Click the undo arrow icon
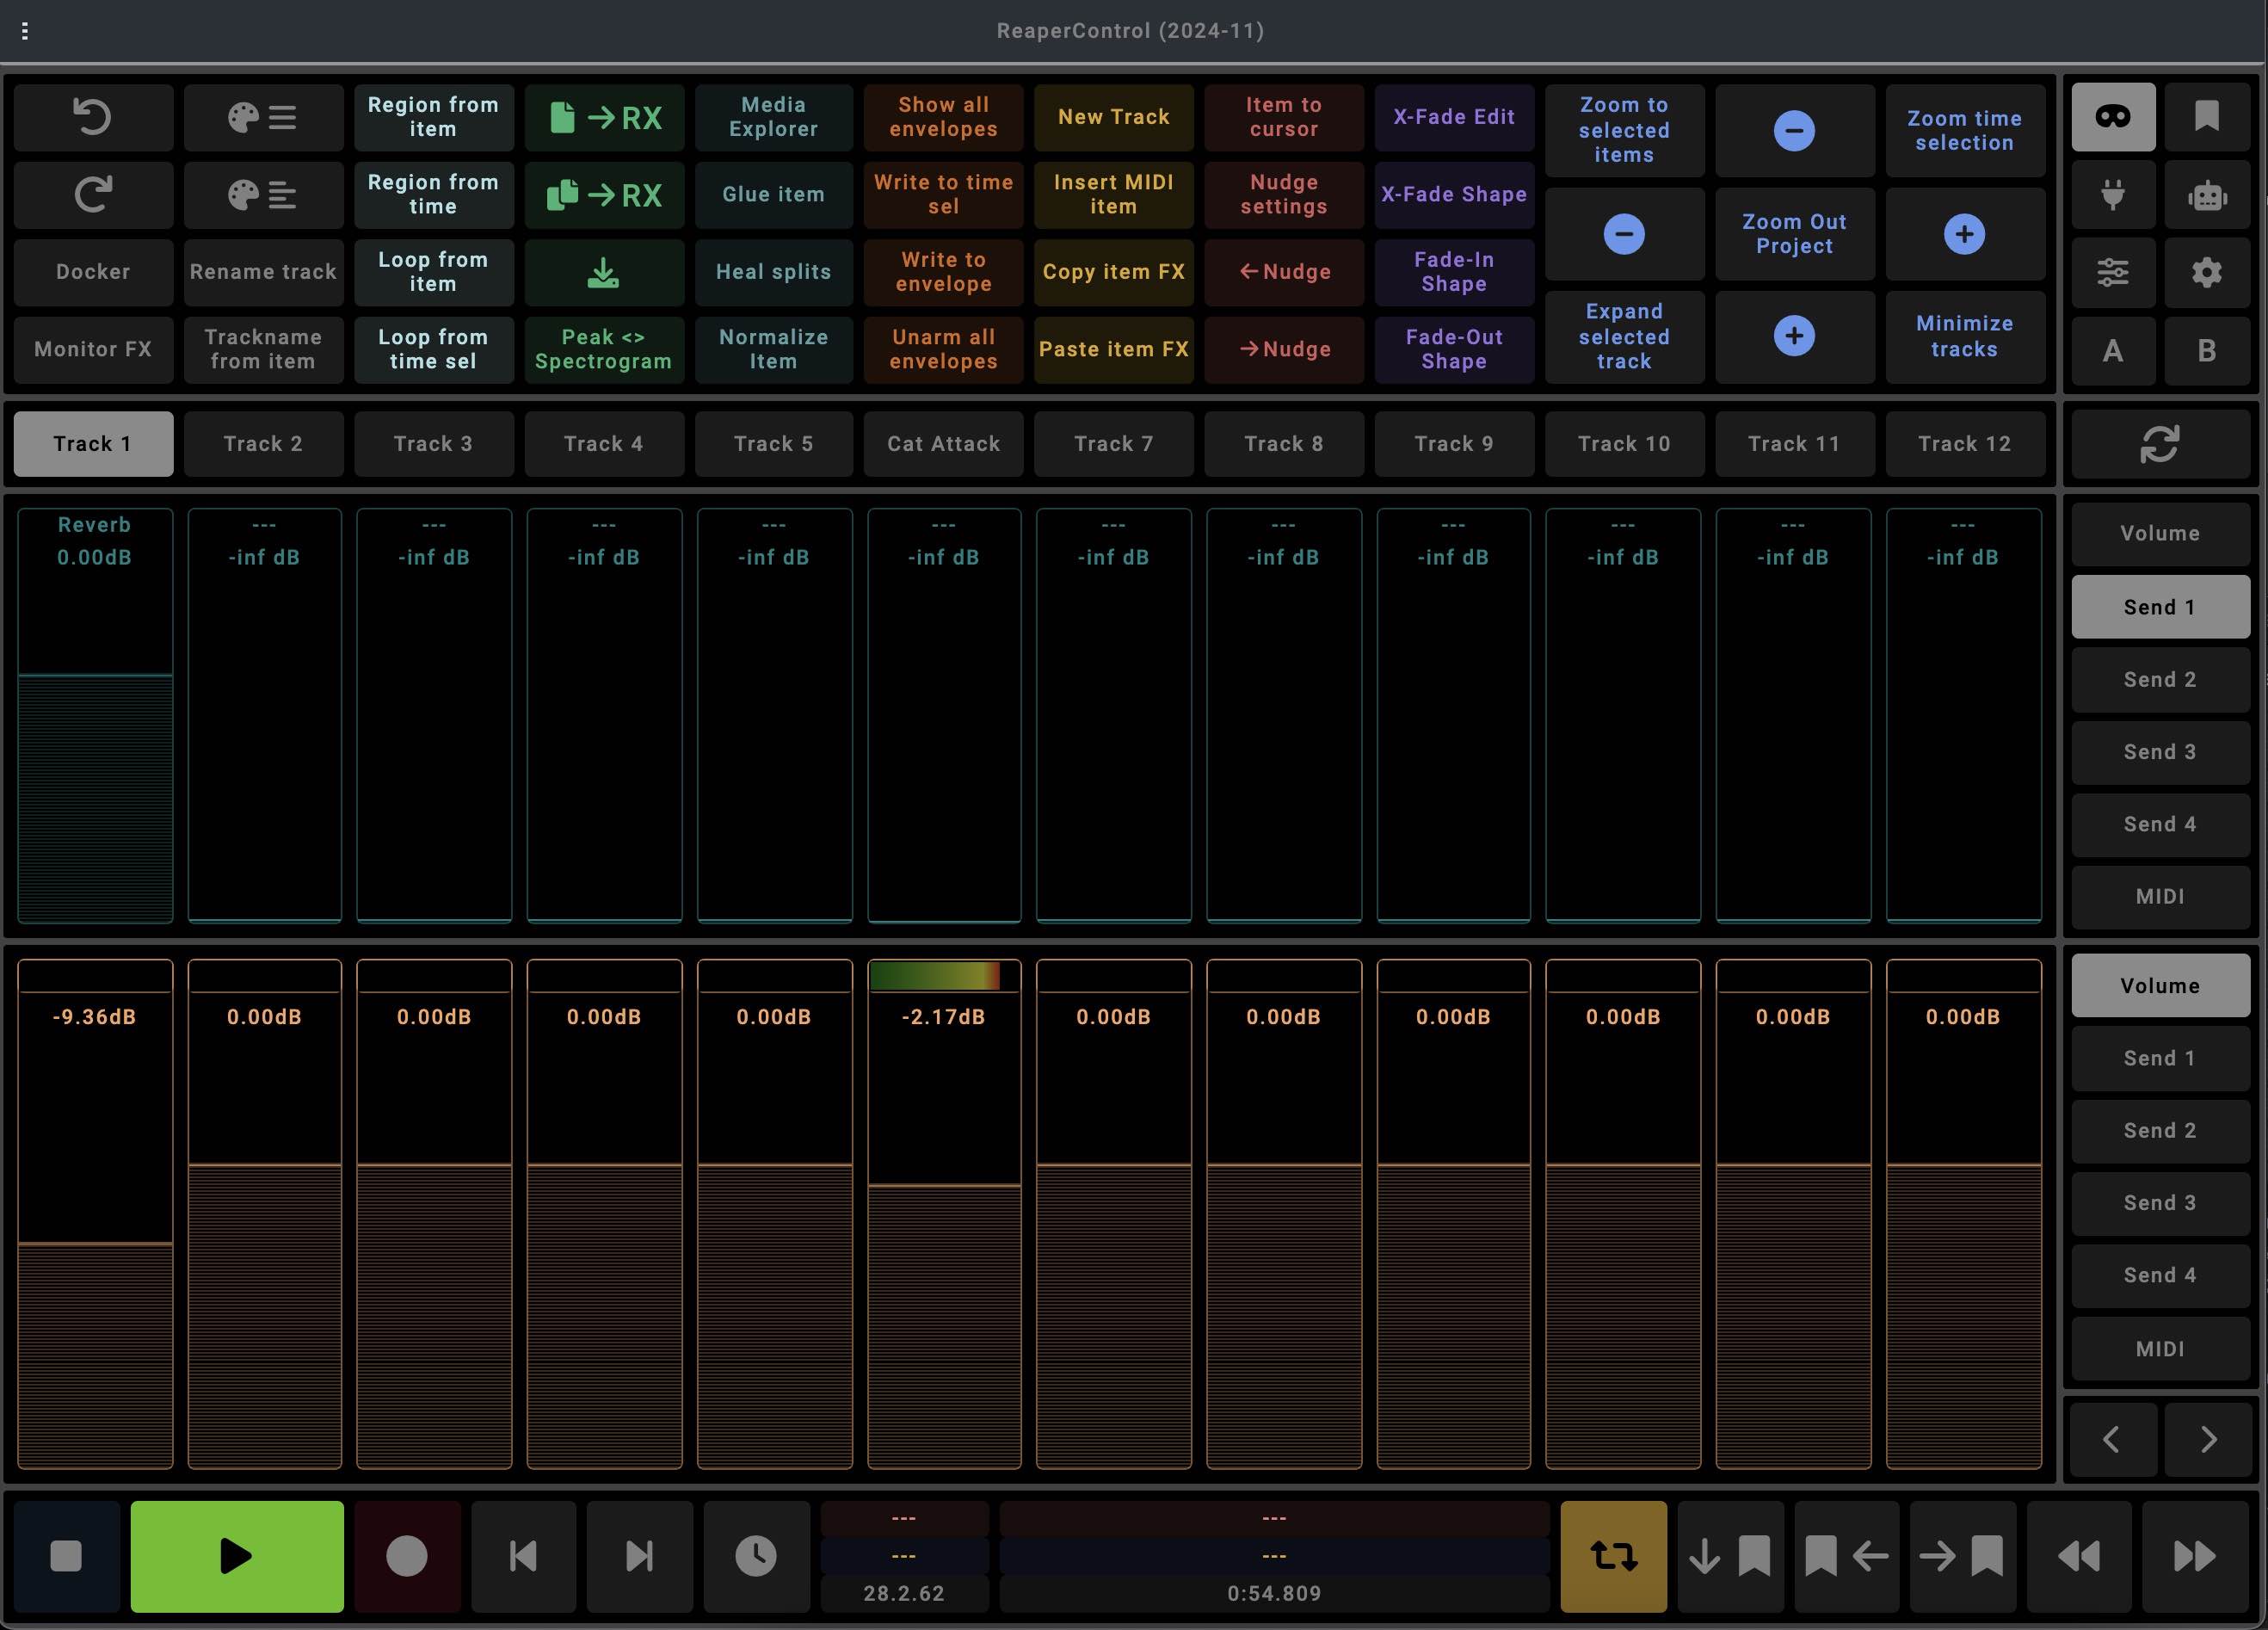Screen dimensions: 2268x1630 (93, 117)
